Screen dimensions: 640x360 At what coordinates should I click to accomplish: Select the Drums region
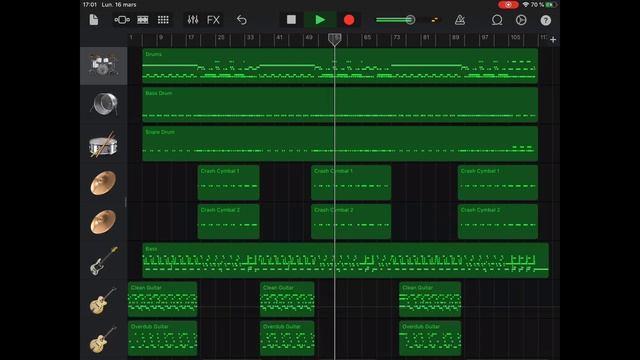[340, 66]
